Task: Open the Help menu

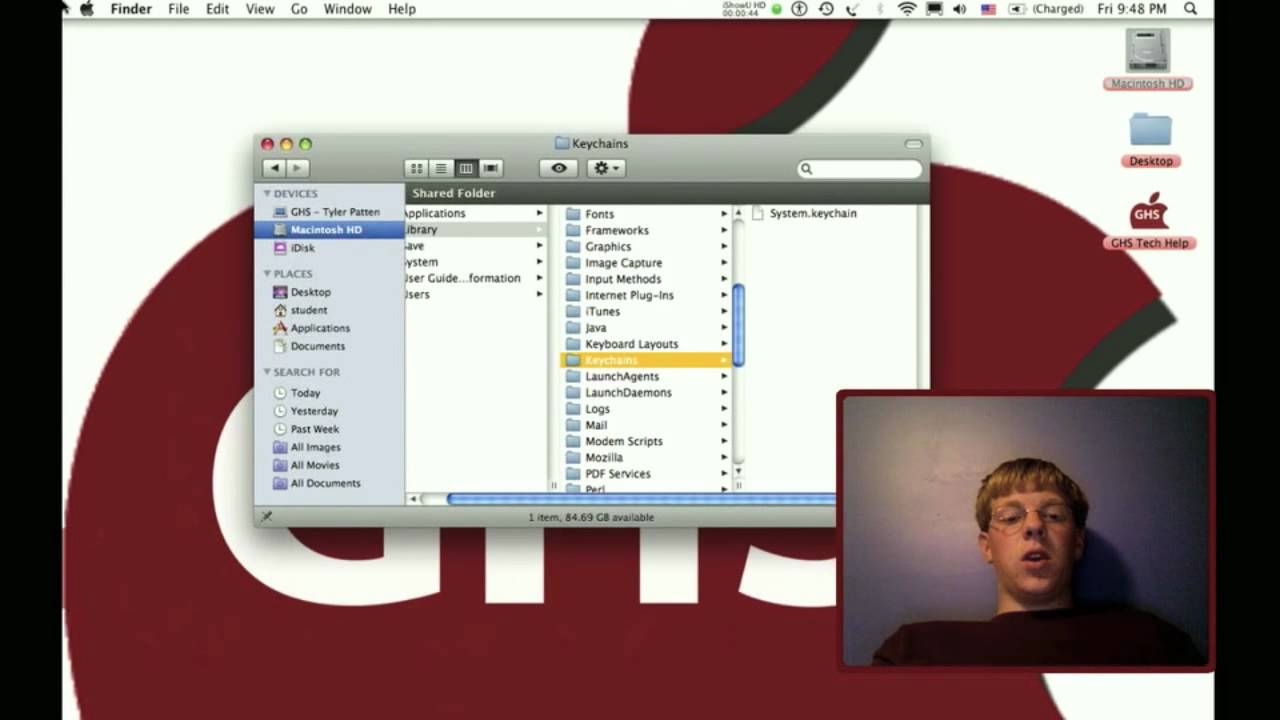Action: [402, 9]
